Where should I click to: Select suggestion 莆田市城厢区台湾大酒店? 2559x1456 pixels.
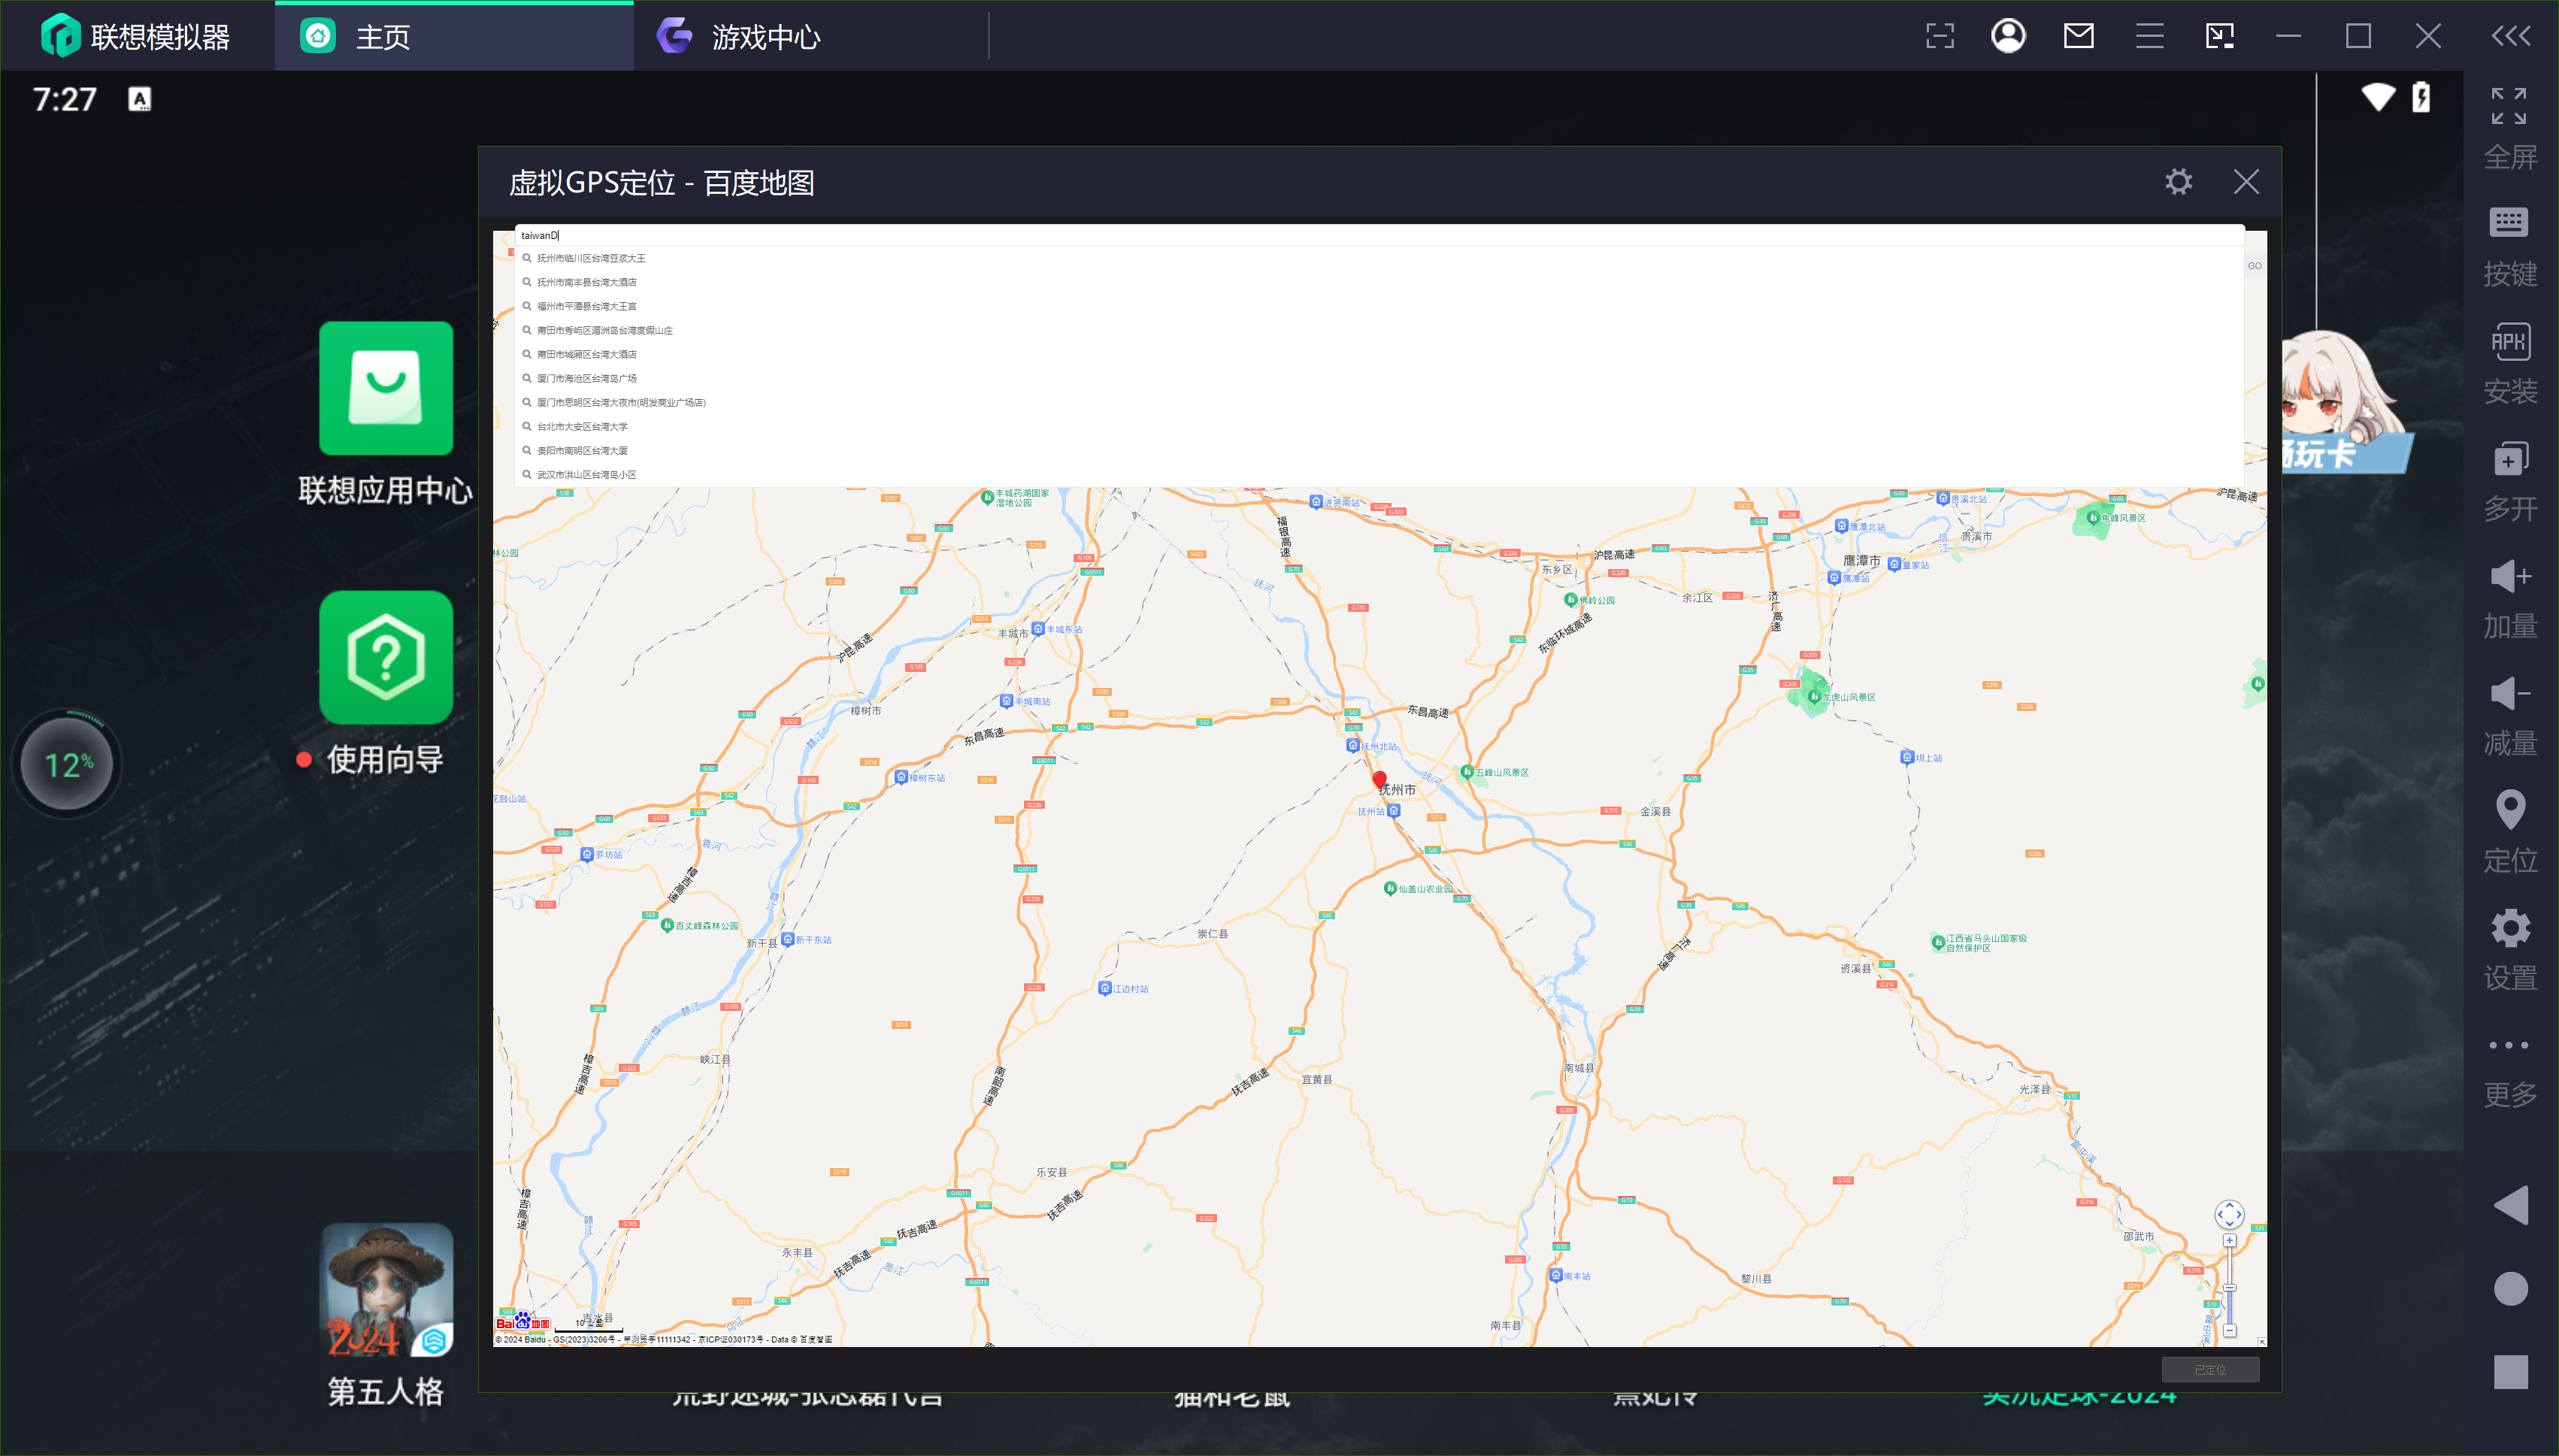click(1379, 354)
